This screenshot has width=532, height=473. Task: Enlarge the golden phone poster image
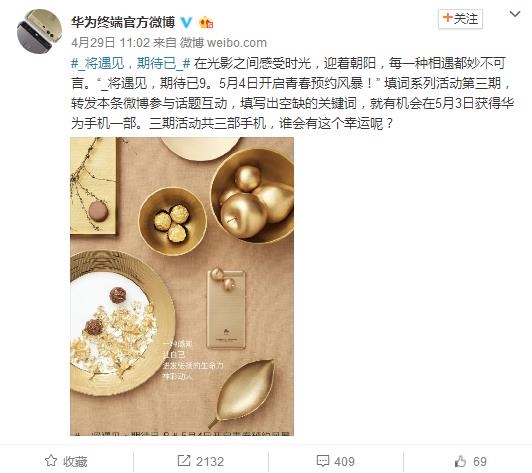pos(182,286)
